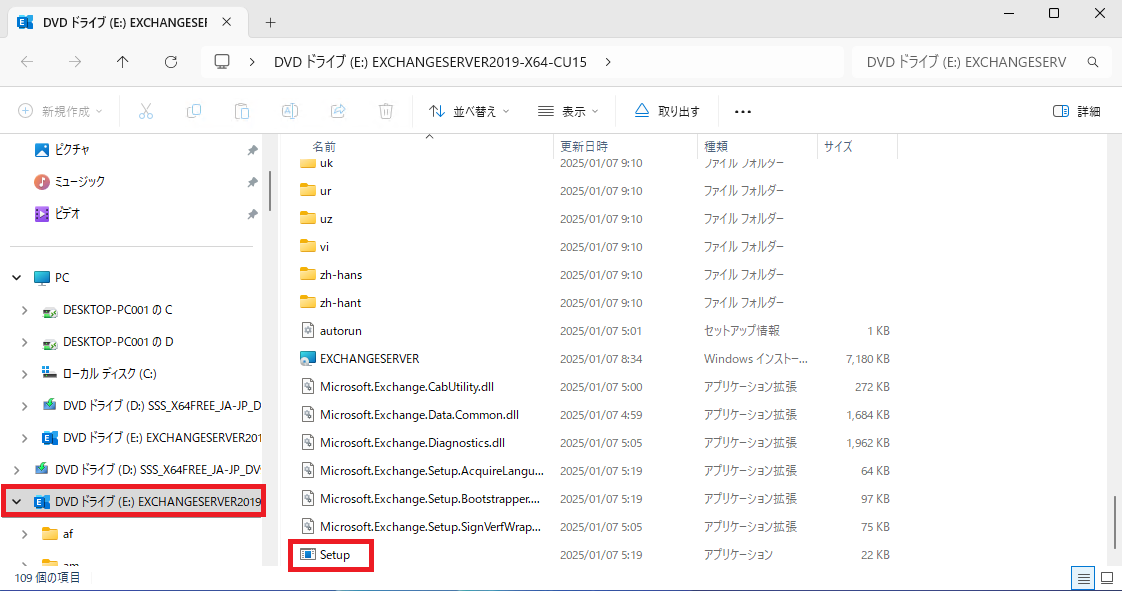Screen dimensions: 1122x591
Task: Open the 並べ替え (Sort) dropdown
Action: [469, 111]
